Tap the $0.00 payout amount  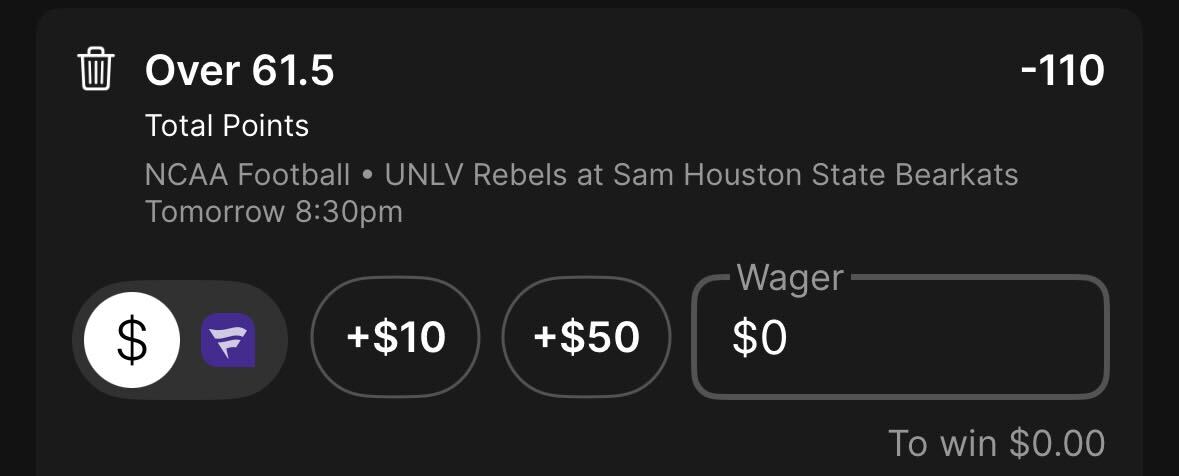tap(1057, 443)
